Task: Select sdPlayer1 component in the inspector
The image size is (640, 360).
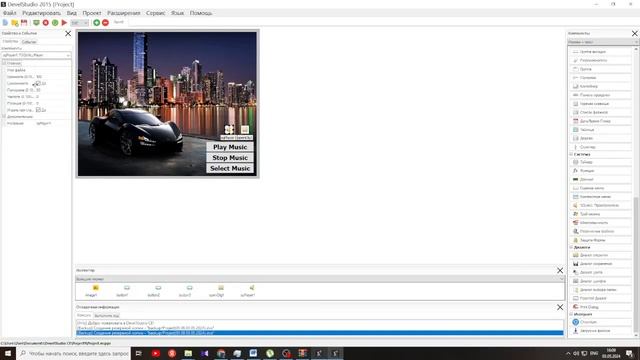Action: [x=248, y=291]
